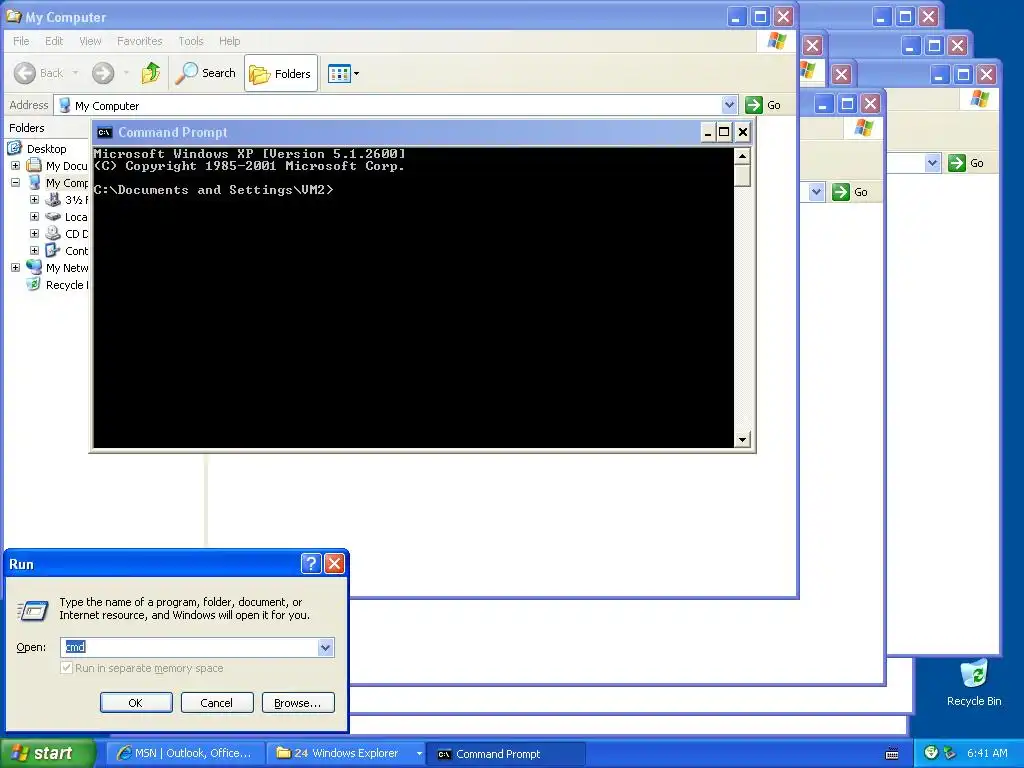Click Command Prompt scrollbar up arrow
Viewport: 1024px width, 768px height.
point(742,157)
